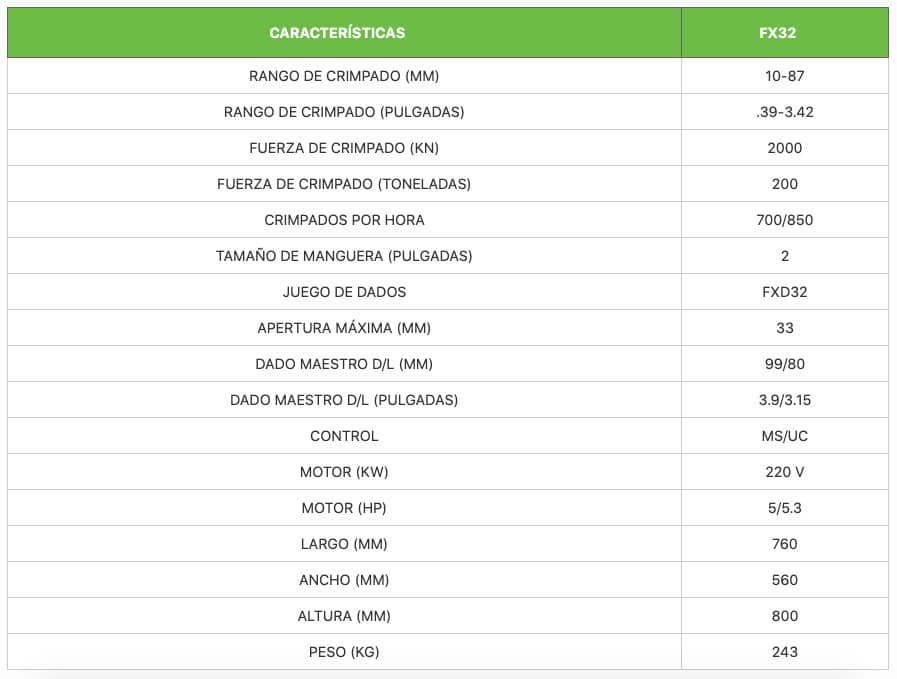The image size is (897, 679).
Task: Select the 700/850 value cell
Action: (x=785, y=220)
